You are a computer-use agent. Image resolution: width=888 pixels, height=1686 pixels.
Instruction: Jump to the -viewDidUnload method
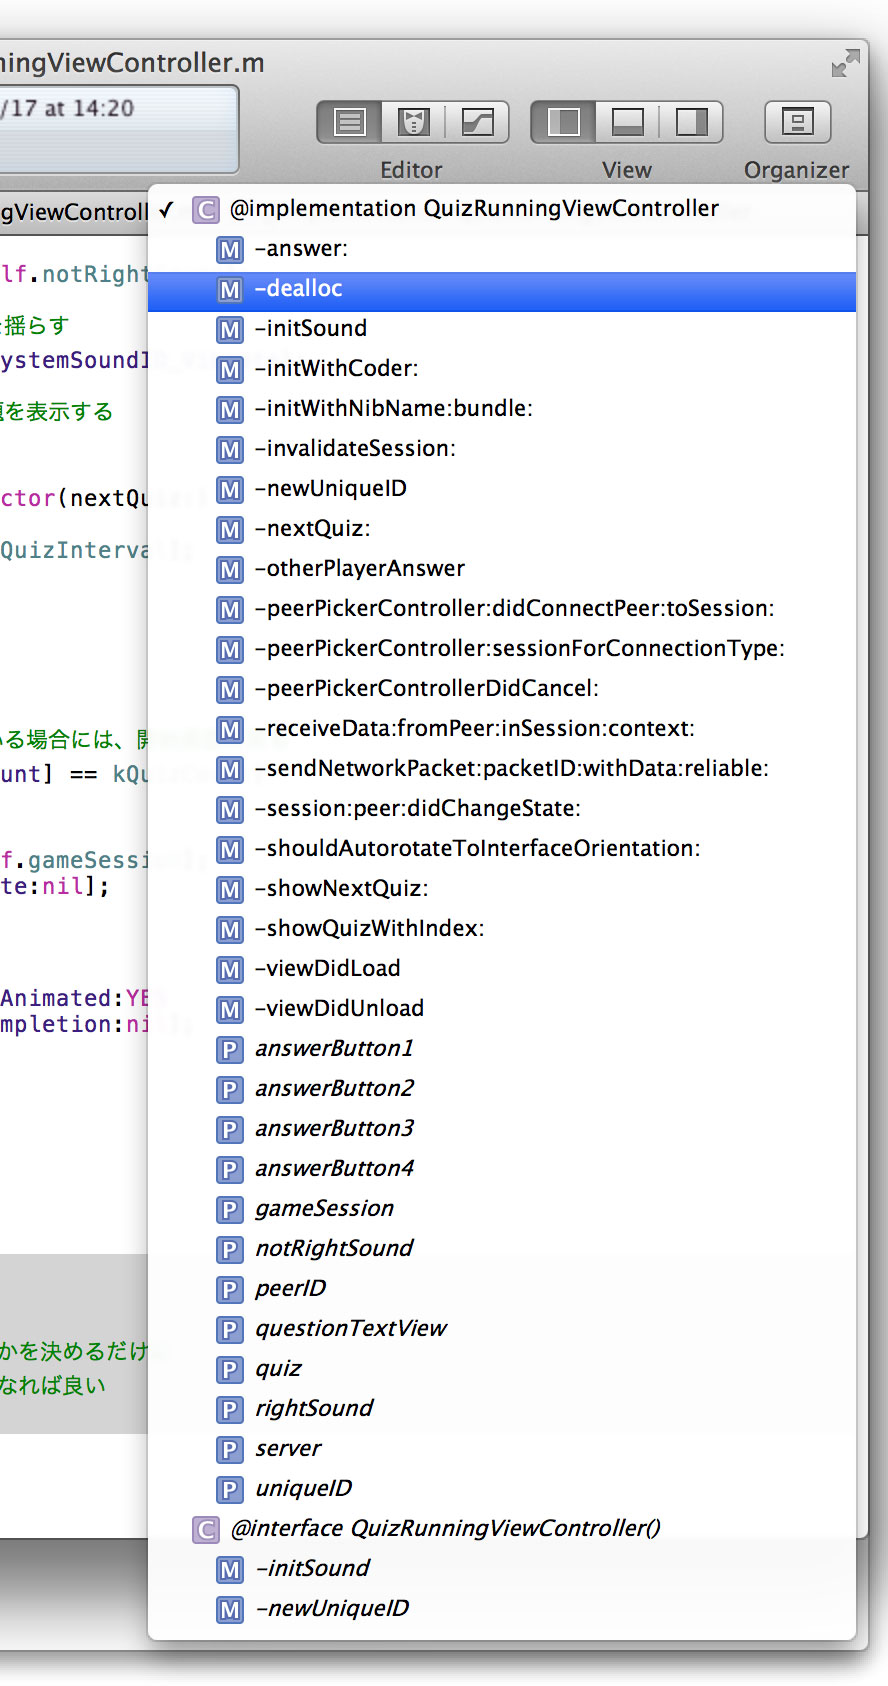[x=502, y=1009]
